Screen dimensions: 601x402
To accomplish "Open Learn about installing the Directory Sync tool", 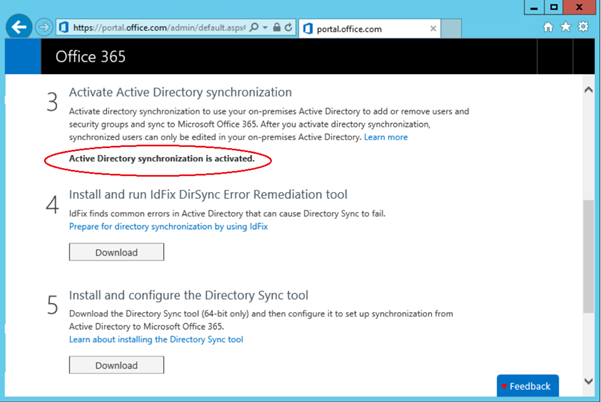I will tap(156, 340).
